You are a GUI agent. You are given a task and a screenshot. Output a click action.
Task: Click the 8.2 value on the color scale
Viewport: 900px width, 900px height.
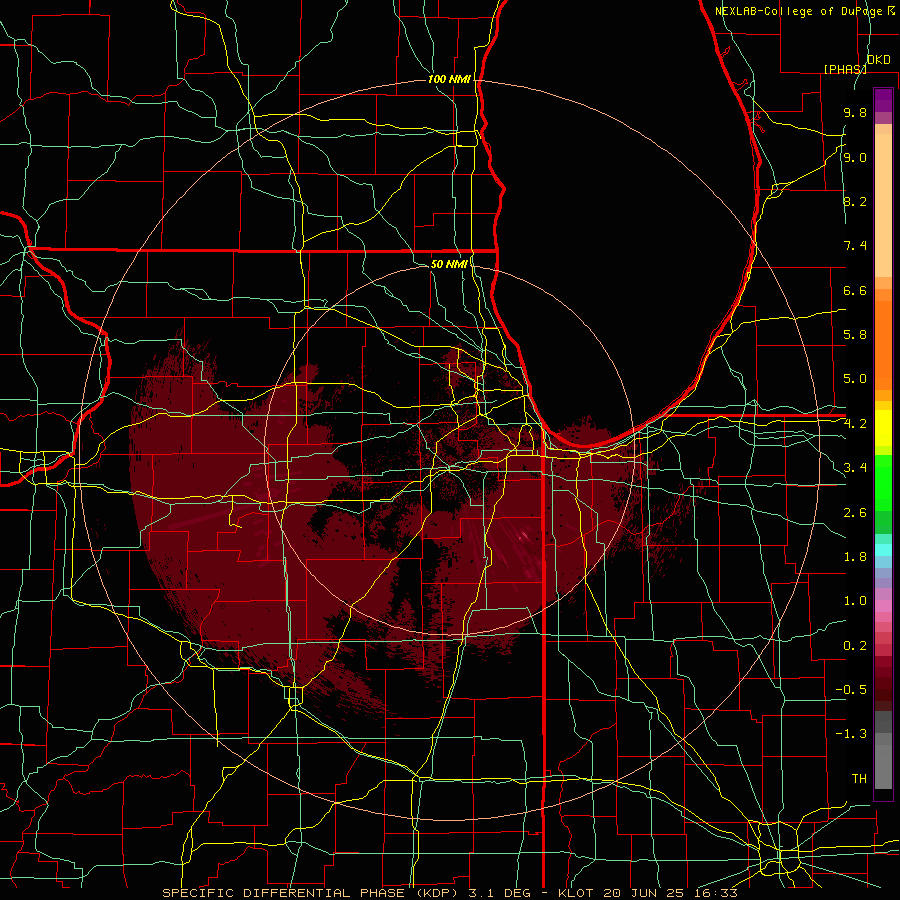(855, 201)
